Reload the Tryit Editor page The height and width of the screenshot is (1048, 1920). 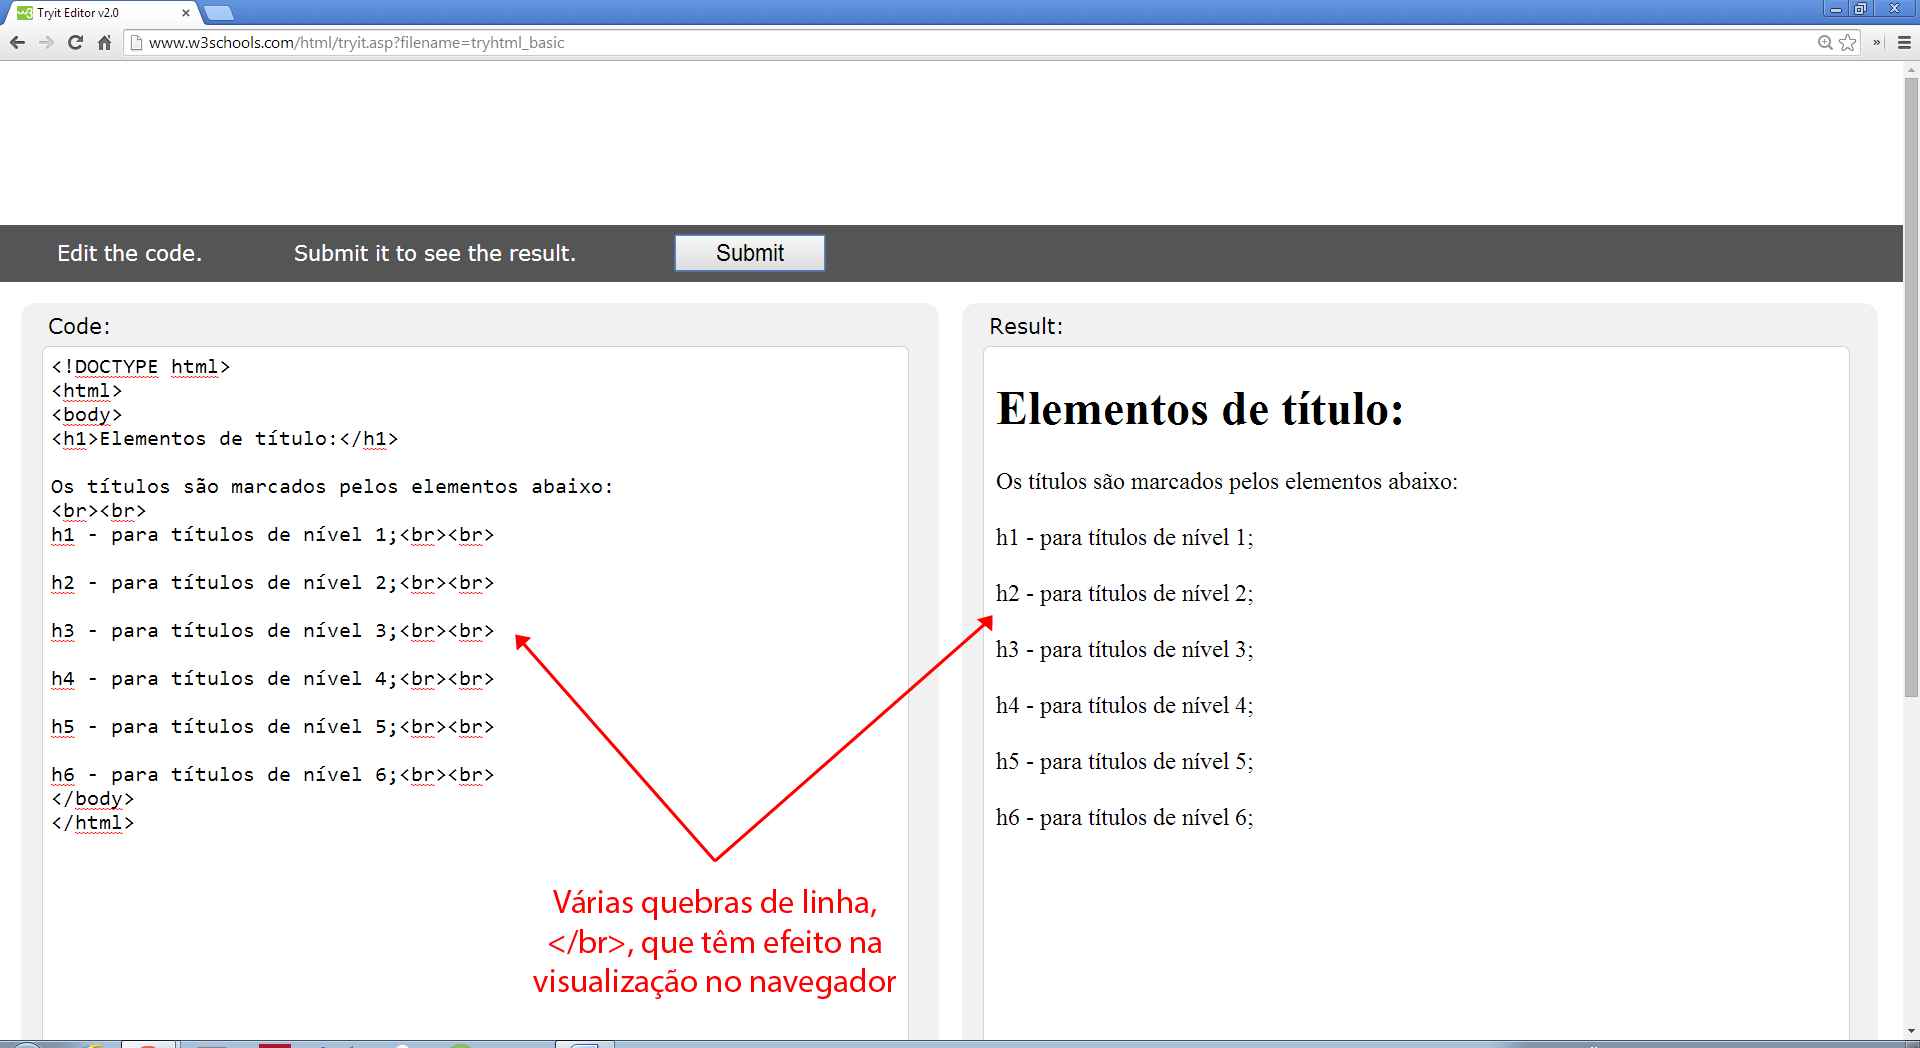(x=75, y=43)
